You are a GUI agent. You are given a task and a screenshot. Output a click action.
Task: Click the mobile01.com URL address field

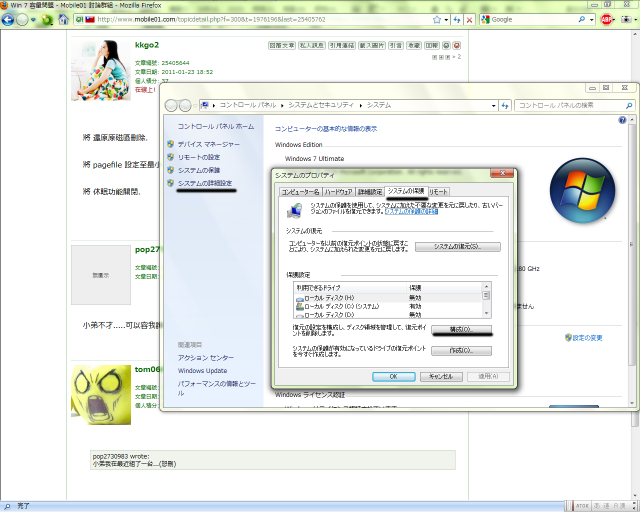pos(261,19)
